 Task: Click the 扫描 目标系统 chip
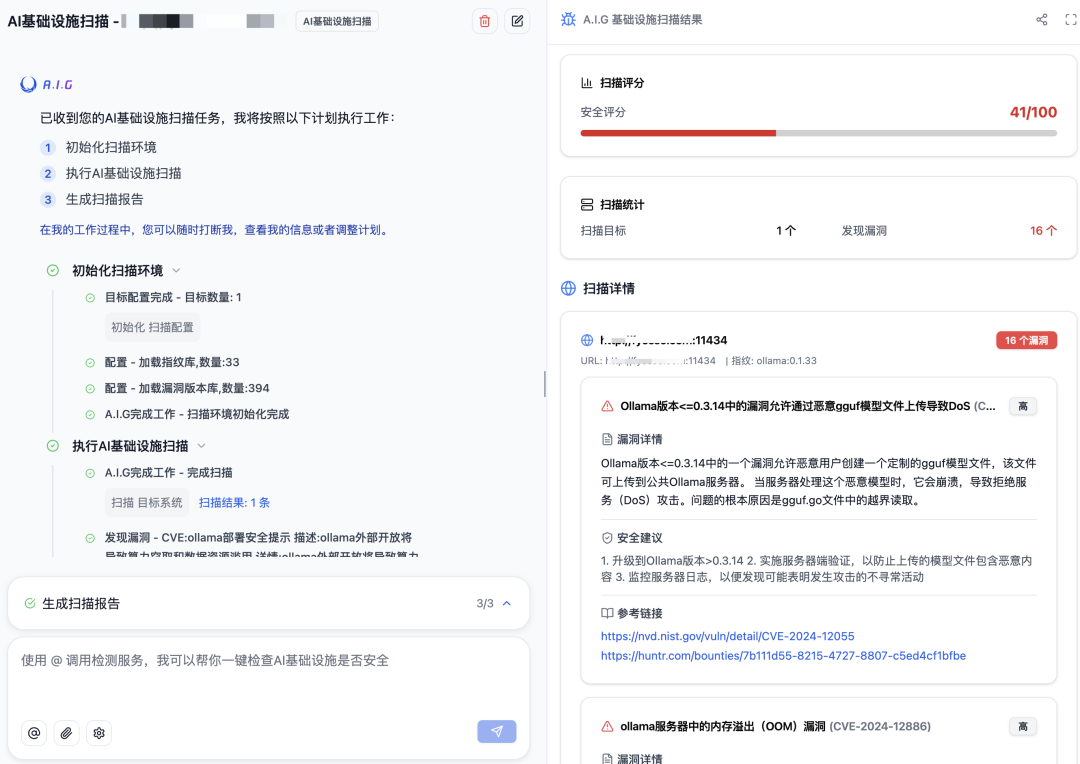[147, 502]
